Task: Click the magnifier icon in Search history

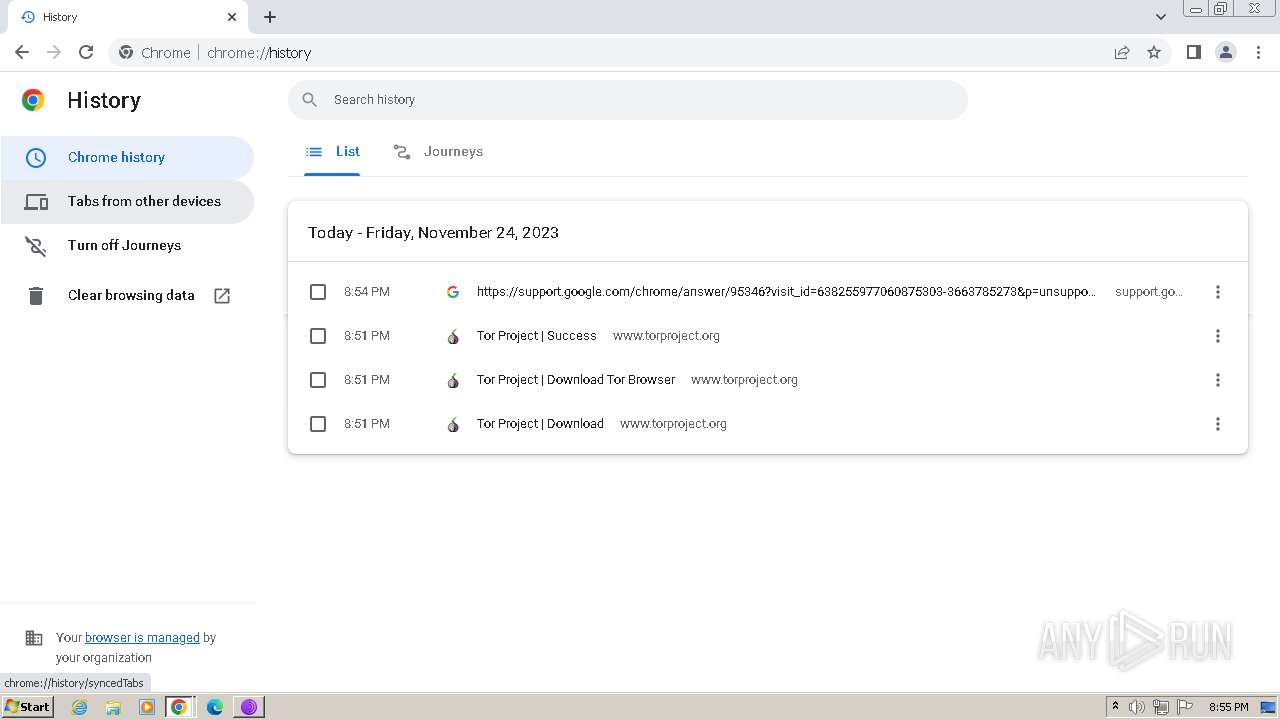Action: tap(310, 100)
